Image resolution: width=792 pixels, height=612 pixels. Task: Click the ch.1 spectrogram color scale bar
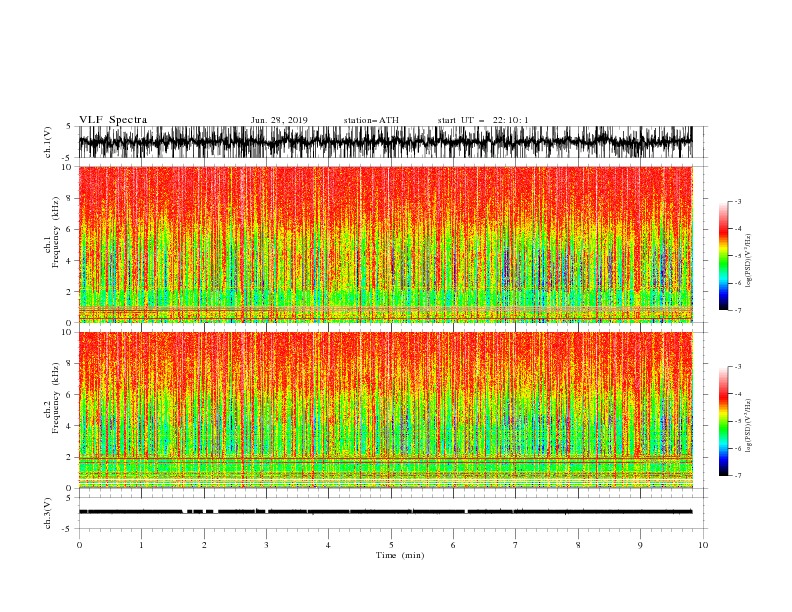coord(723,256)
